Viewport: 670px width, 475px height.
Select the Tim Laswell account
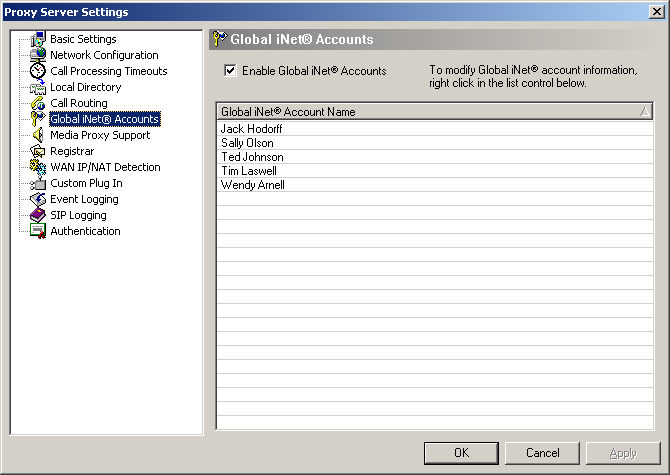coord(435,171)
